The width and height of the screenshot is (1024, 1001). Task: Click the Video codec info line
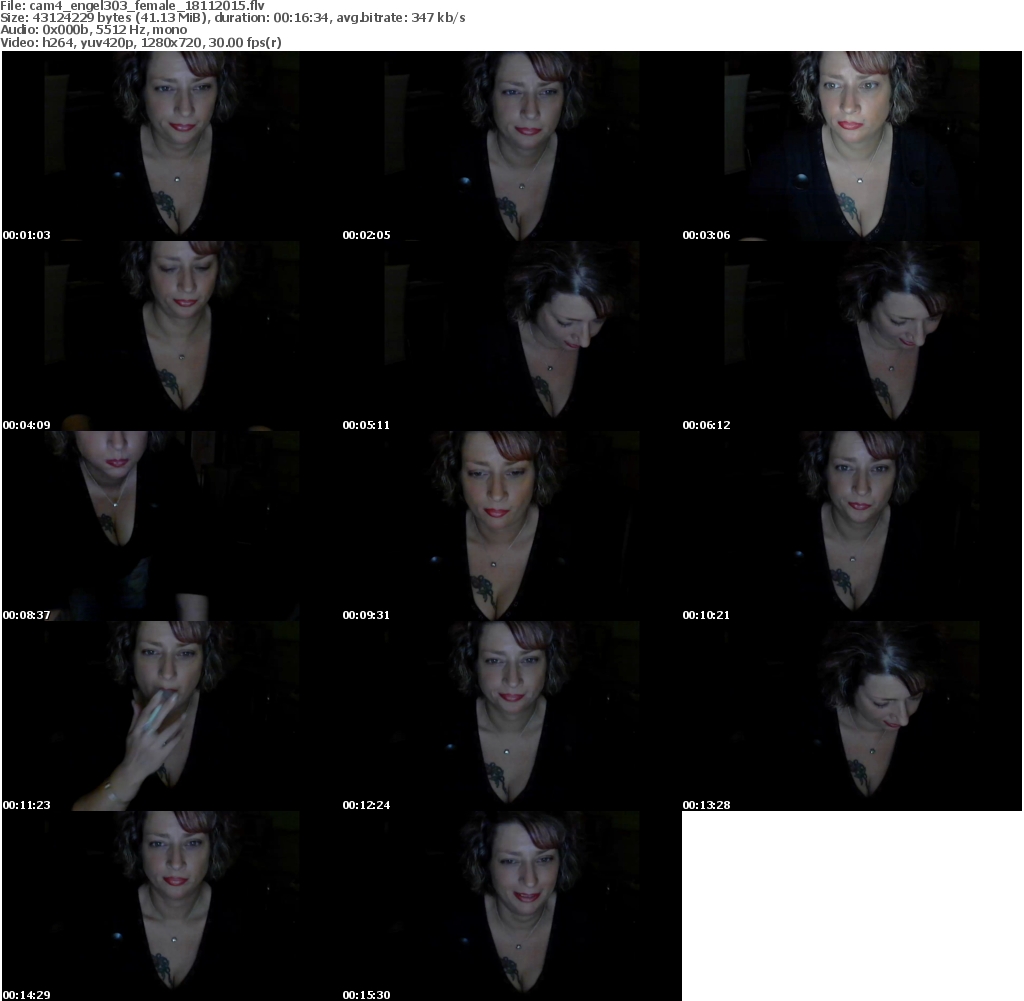141,42
